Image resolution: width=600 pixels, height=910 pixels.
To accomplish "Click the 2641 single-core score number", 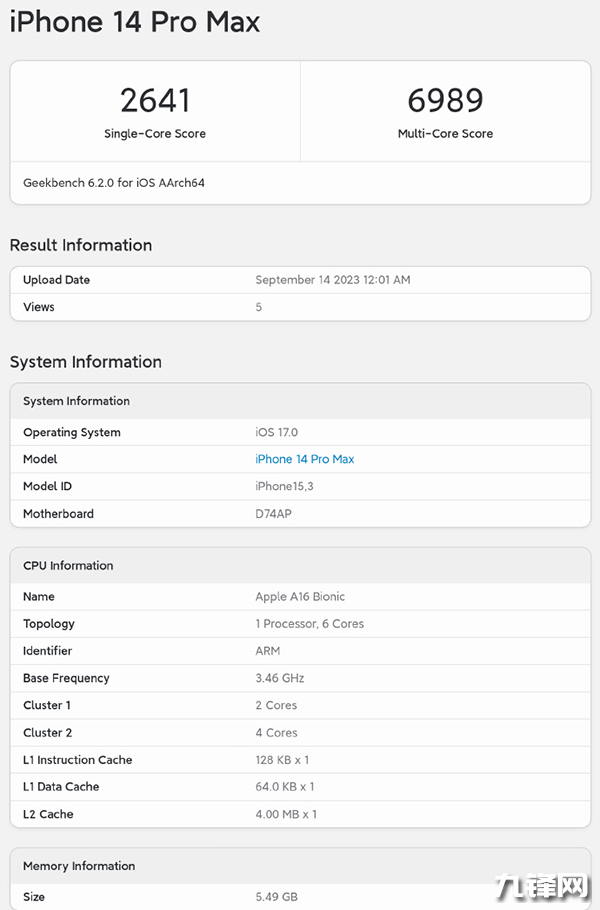I will (155, 100).
